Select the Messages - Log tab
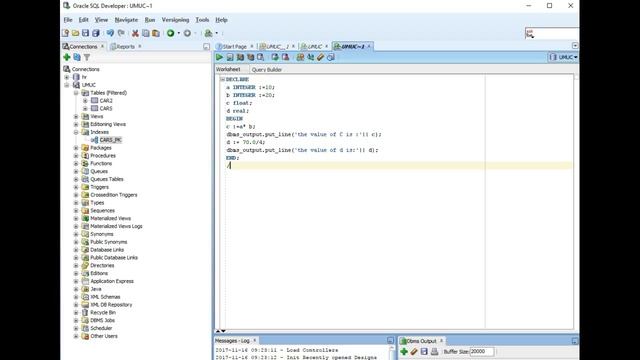This screenshot has height=360, width=640. (232, 341)
